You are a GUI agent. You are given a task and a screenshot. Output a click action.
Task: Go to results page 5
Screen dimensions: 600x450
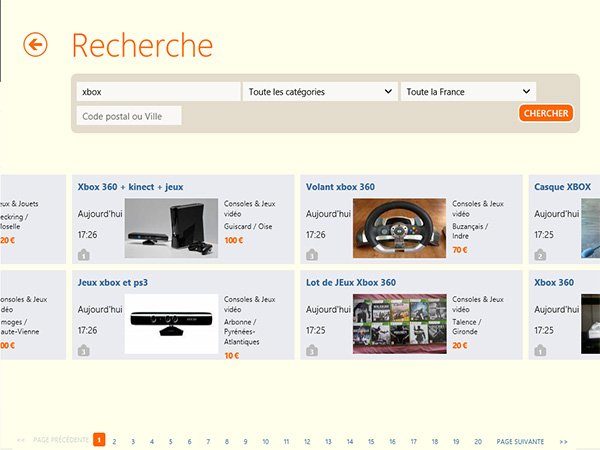coord(171,441)
